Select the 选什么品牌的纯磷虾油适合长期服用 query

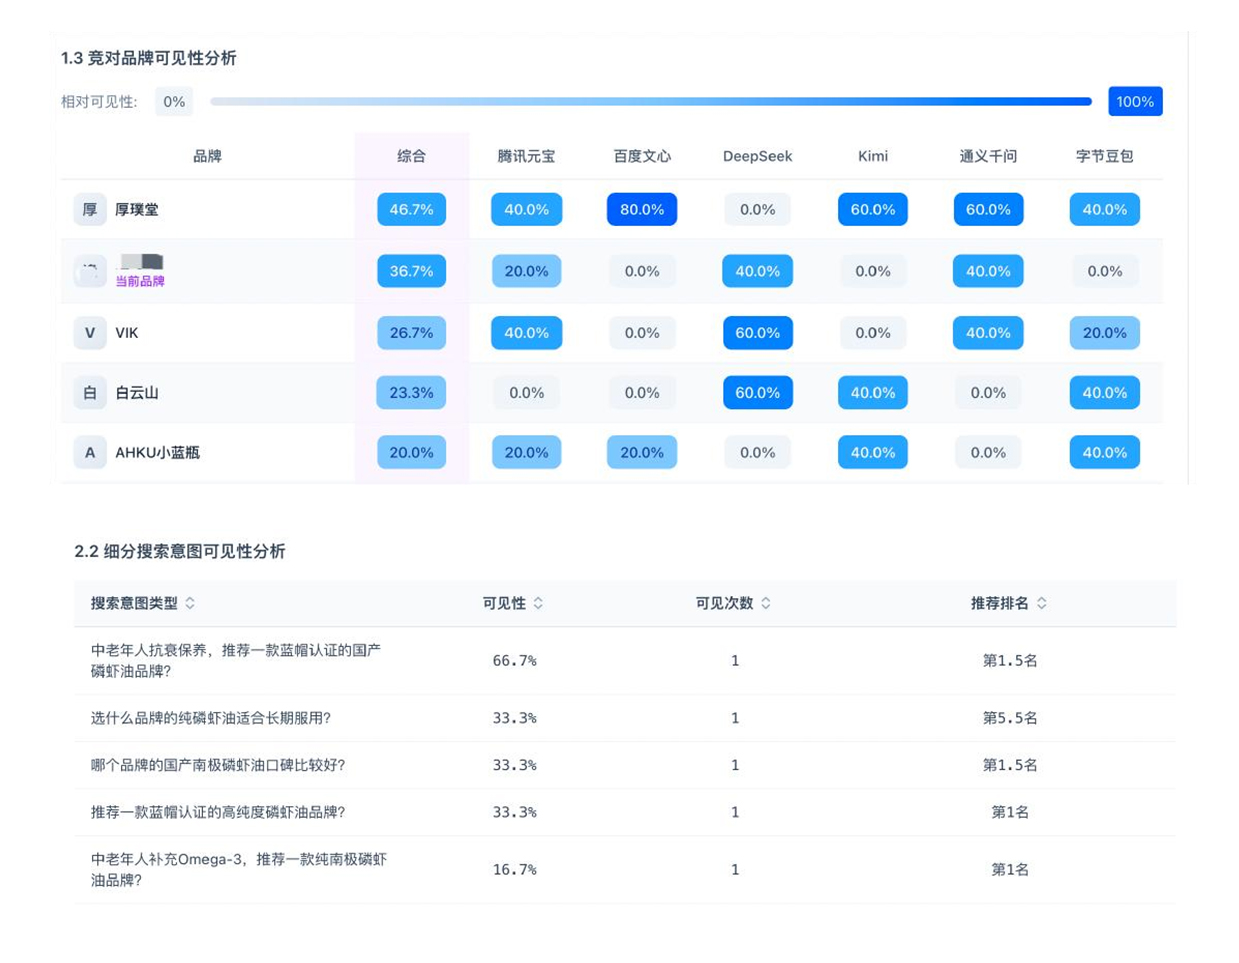tap(211, 718)
